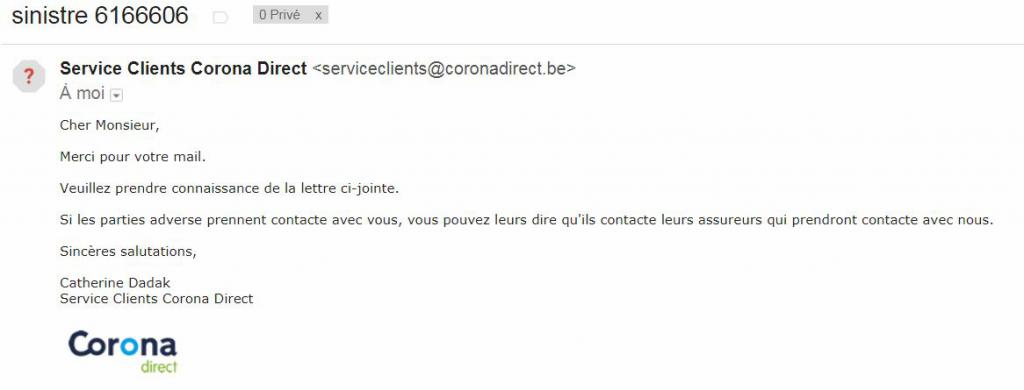Click the À moi recipient text
1024x390 pixels.
pyautogui.click(x=82, y=93)
